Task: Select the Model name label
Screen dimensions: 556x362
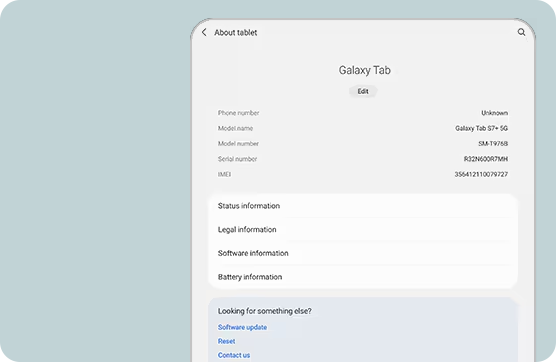Action: [x=235, y=128]
